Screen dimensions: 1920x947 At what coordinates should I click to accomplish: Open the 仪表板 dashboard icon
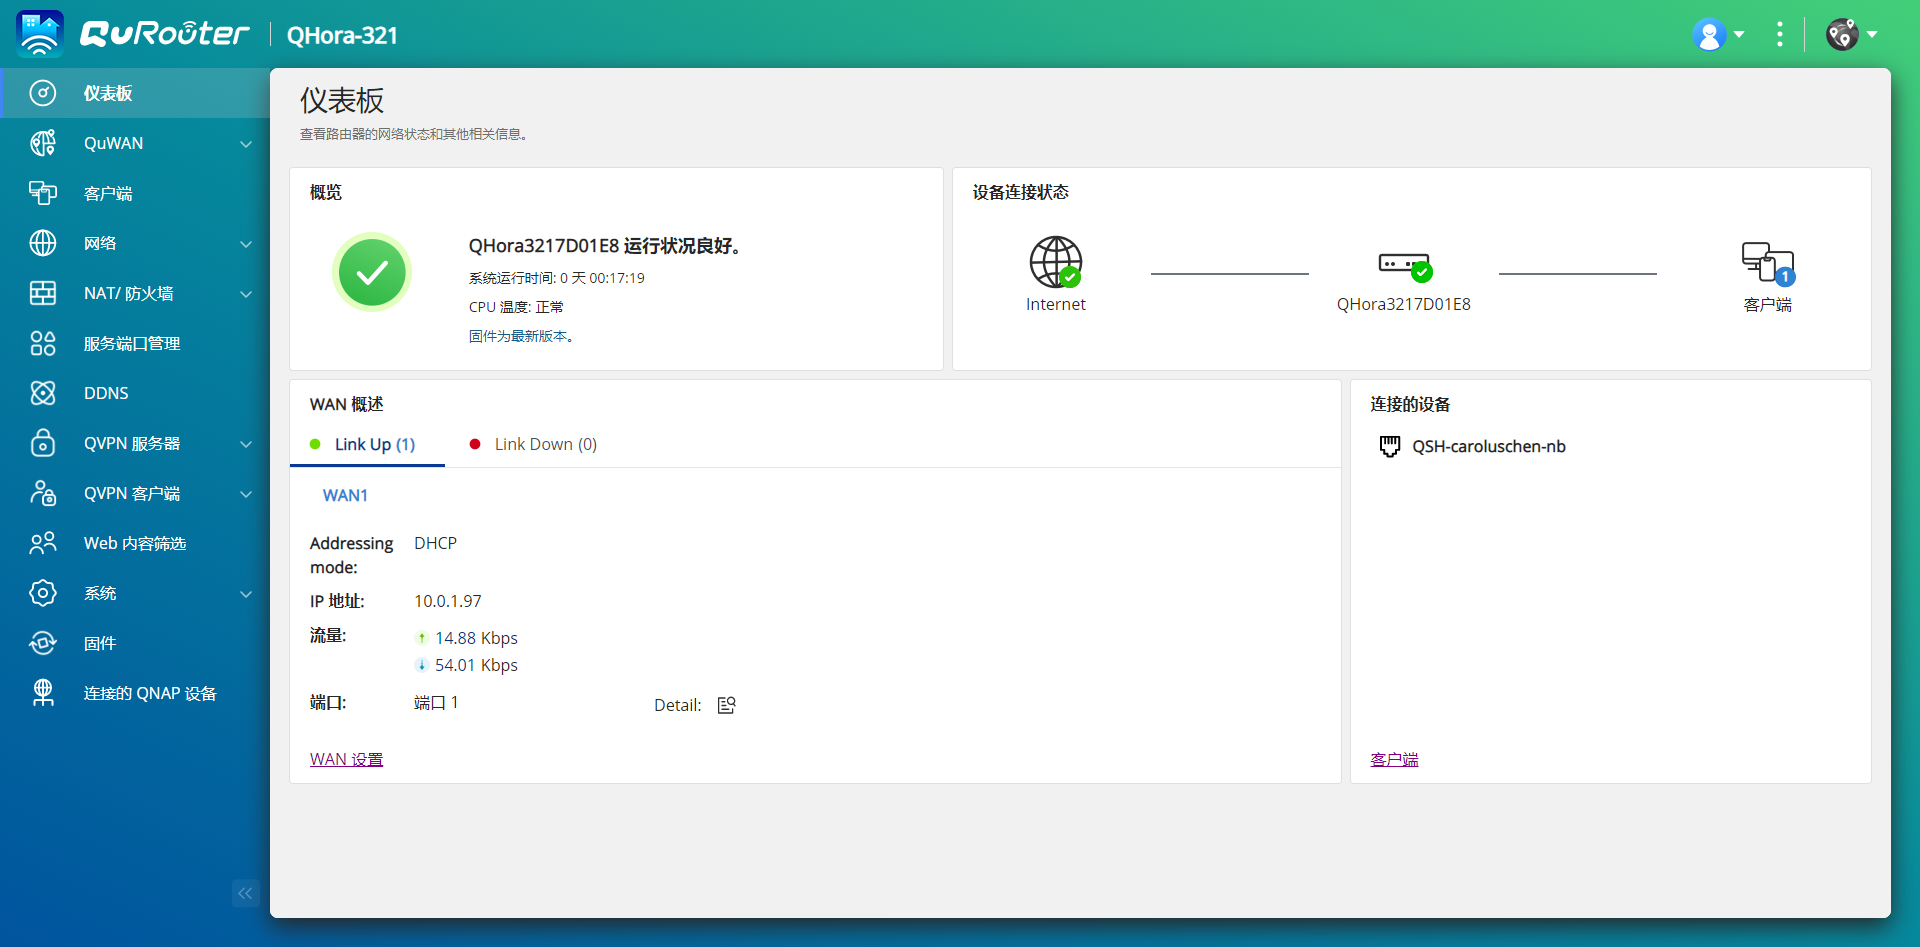[43, 93]
